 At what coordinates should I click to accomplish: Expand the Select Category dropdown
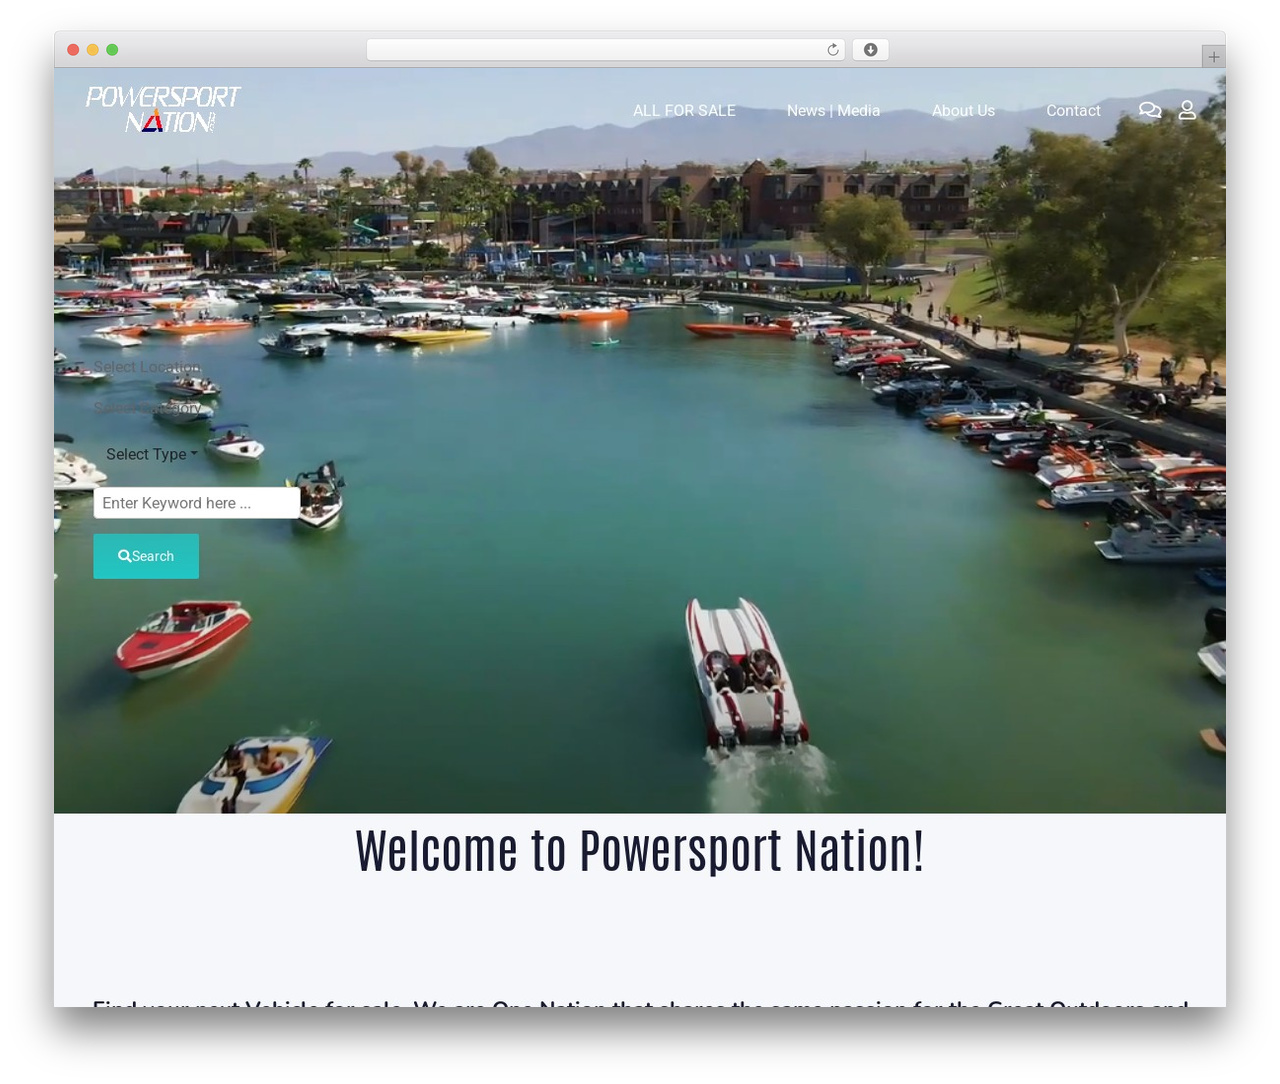pyautogui.click(x=148, y=408)
